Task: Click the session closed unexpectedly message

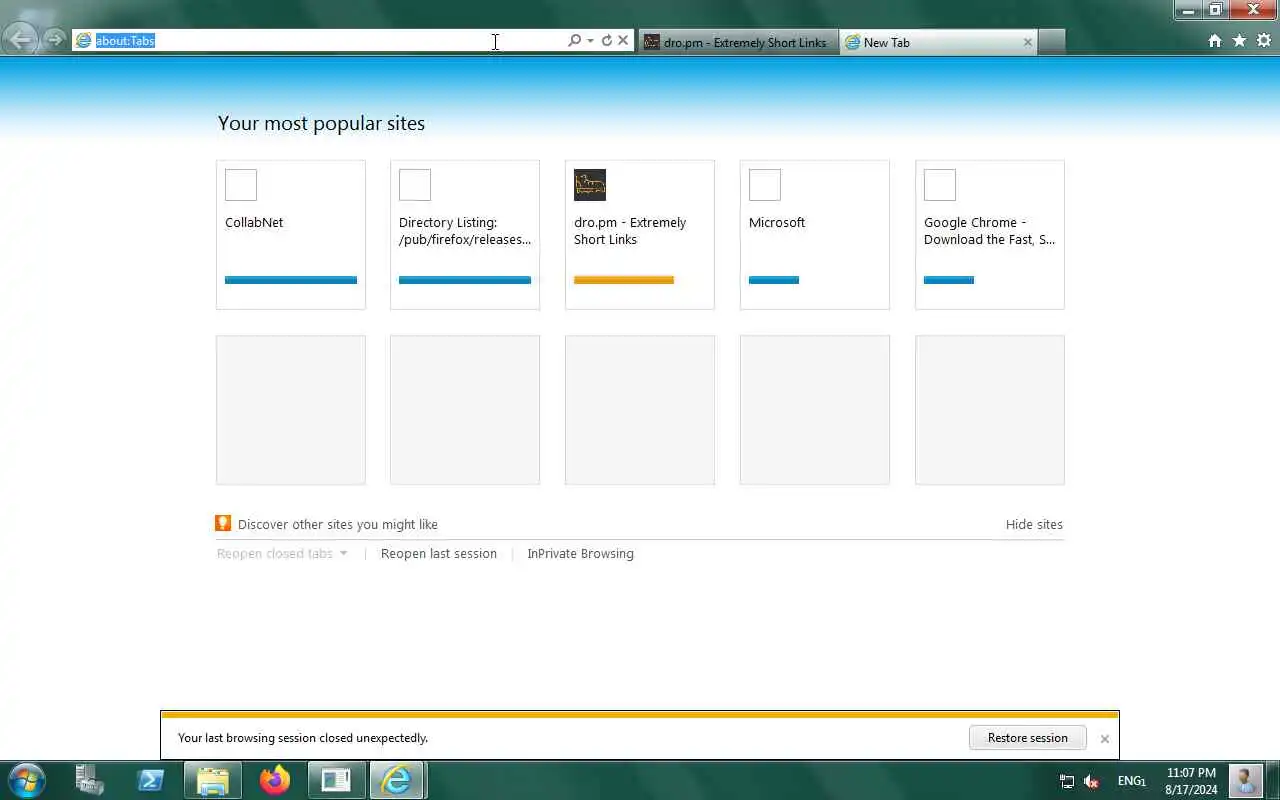Action: (x=303, y=738)
